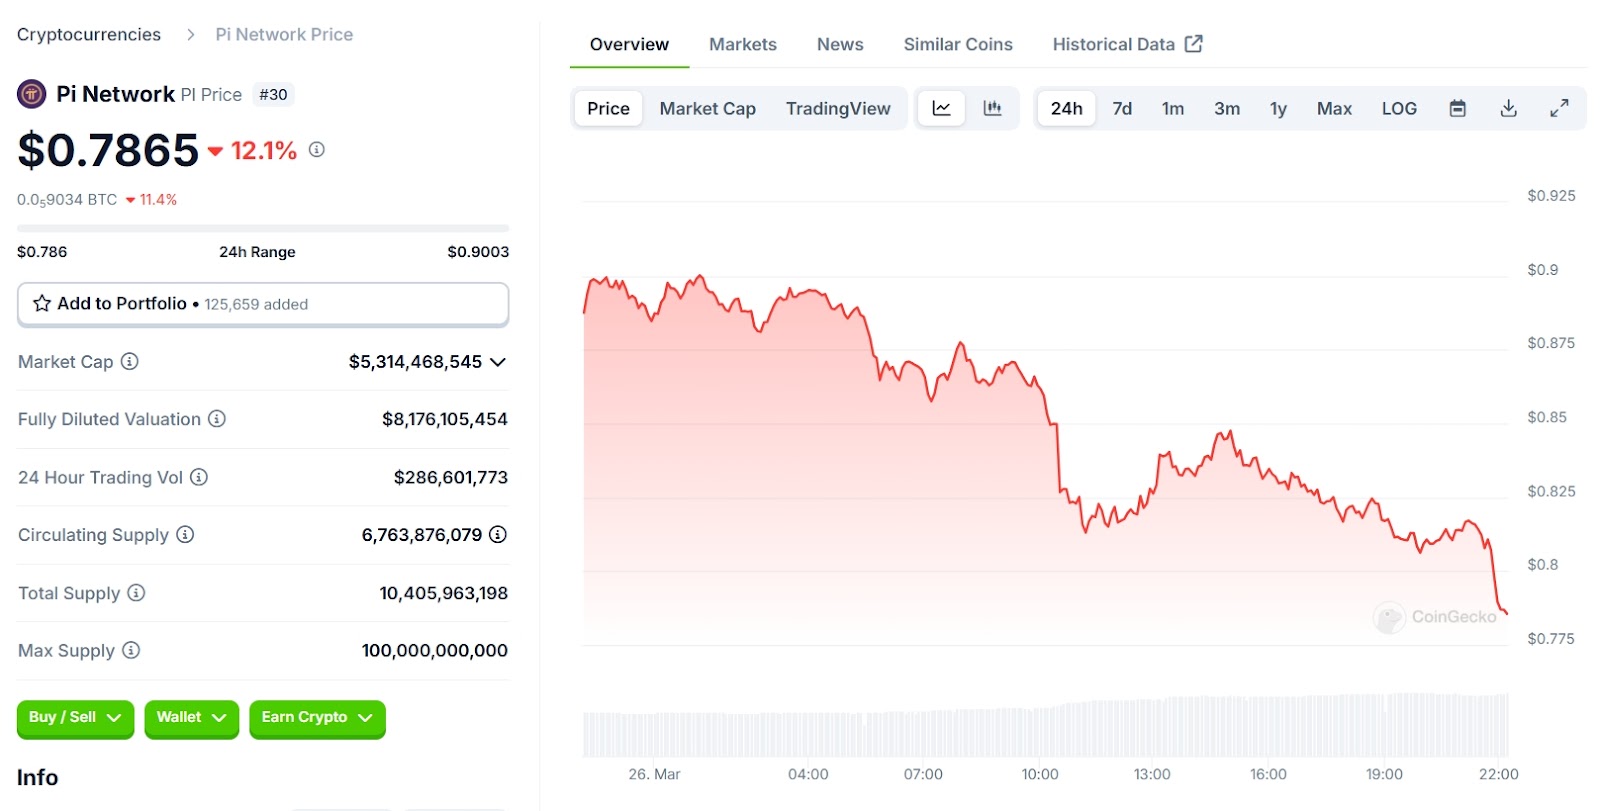Image resolution: width=1600 pixels, height=811 pixels.
Task: Switch to line chart view icon
Action: 941,108
